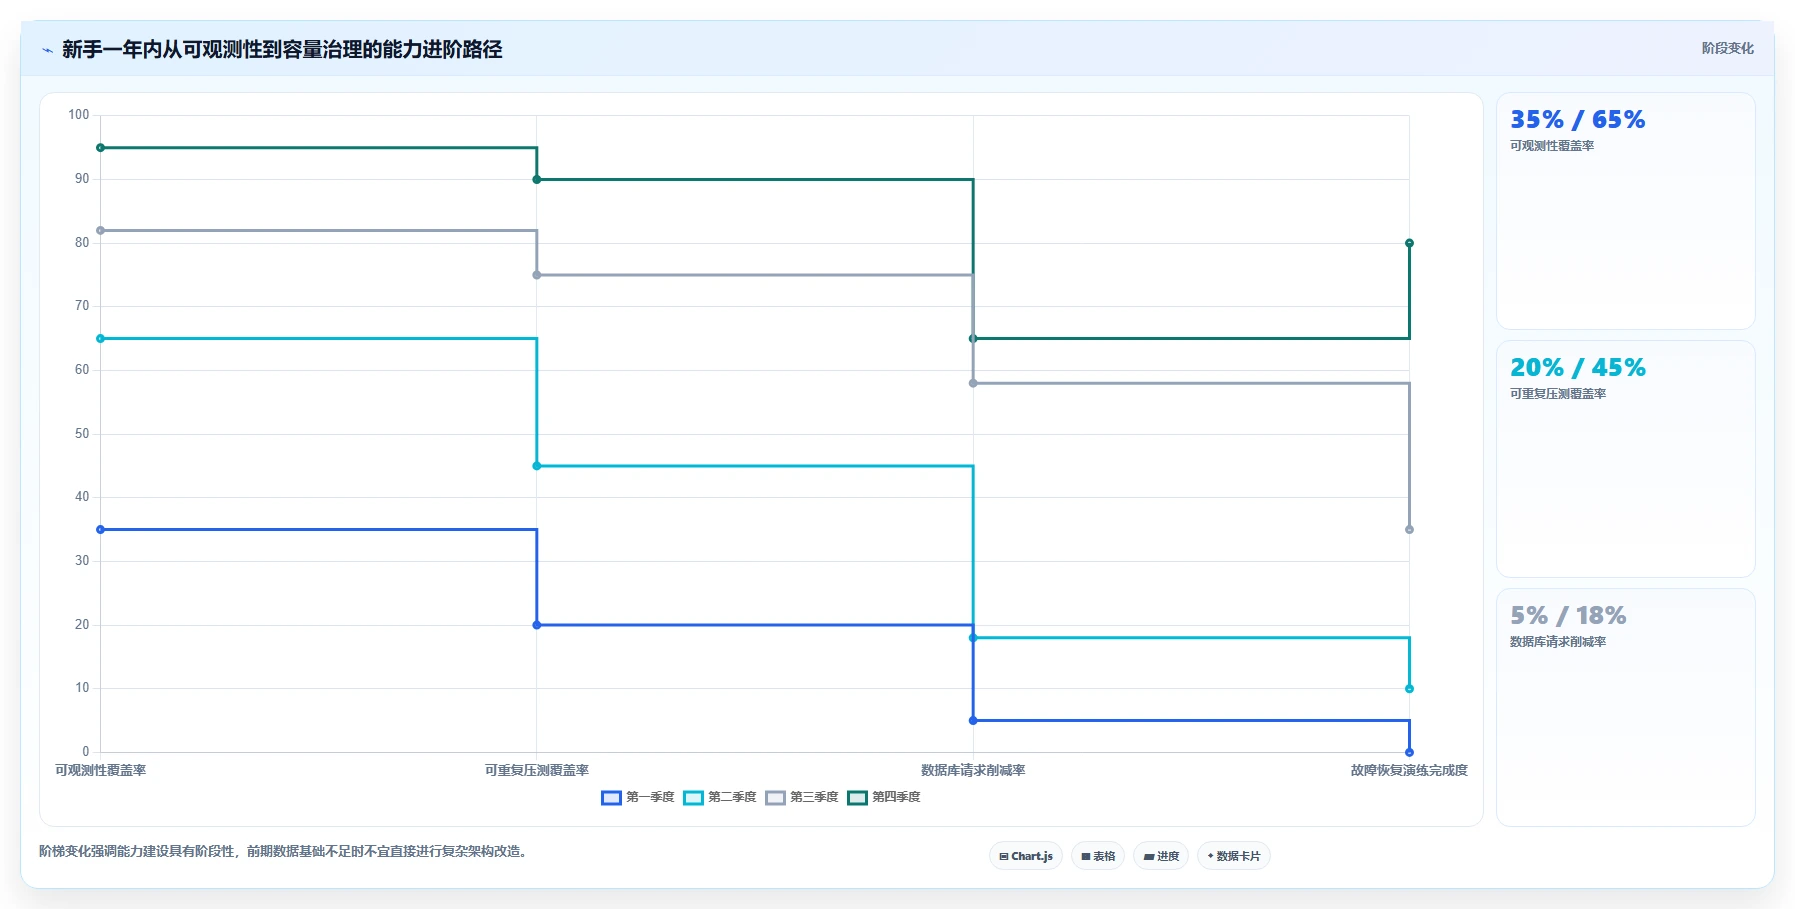Click the footnote text starting 阶梯变化强调
The height and width of the screenshot is (909, 1795).
285,851
